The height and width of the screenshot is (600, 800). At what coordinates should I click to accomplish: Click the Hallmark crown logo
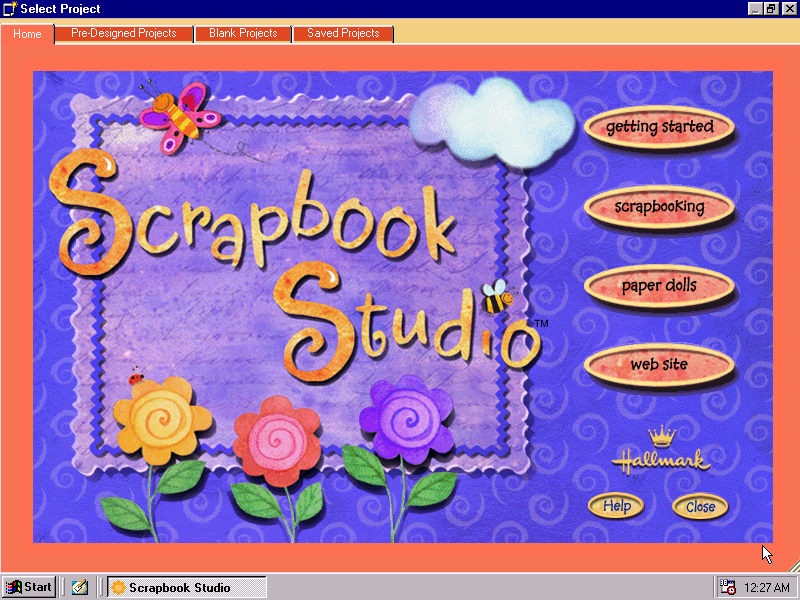[661, 451]
